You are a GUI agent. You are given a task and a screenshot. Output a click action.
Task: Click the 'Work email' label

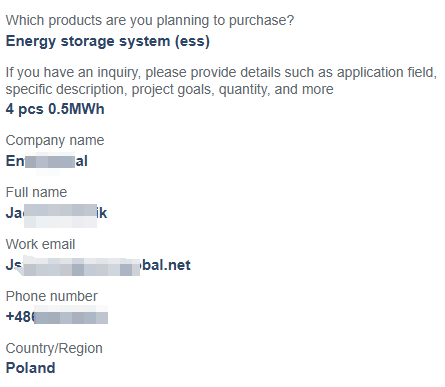click(40, 244)
